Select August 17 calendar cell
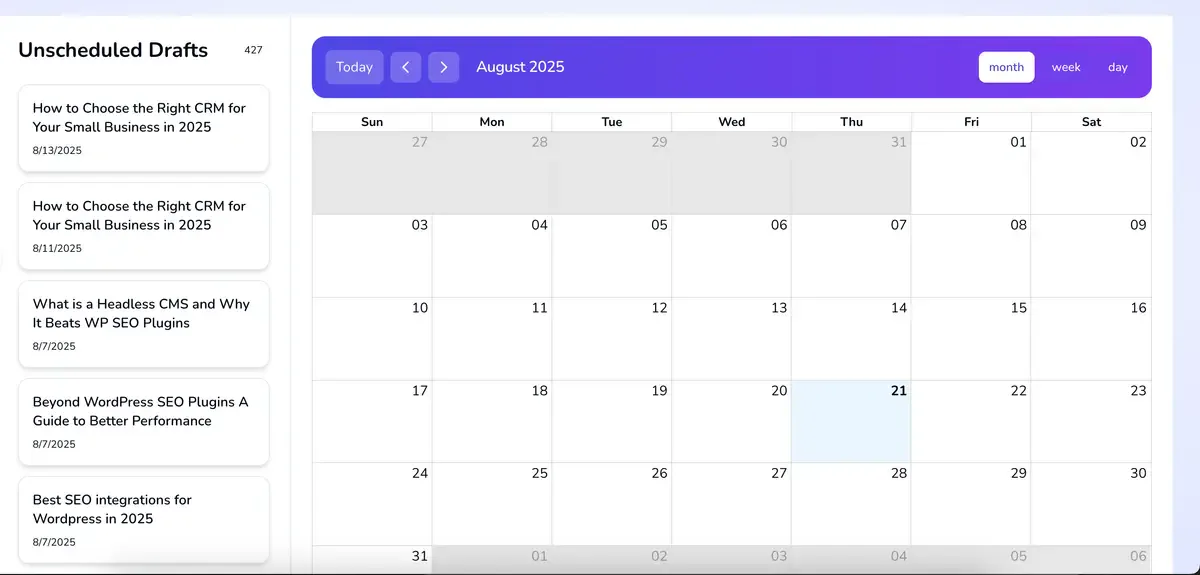1200x575 pixels. coord(372,422)
